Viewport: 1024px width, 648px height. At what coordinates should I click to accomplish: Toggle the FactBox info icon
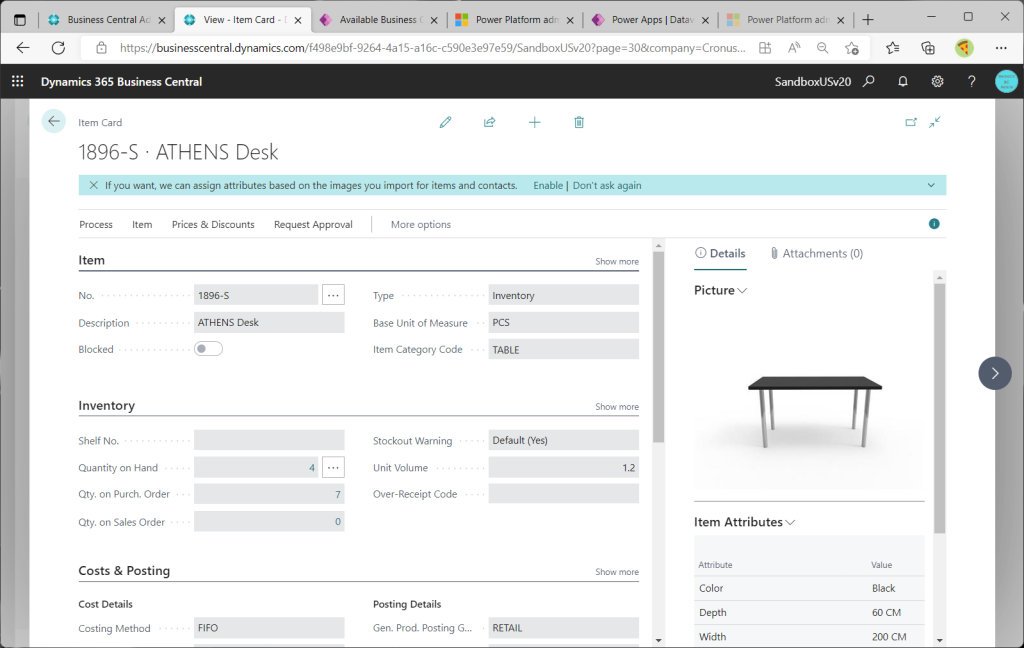click(x=934, y=224)
